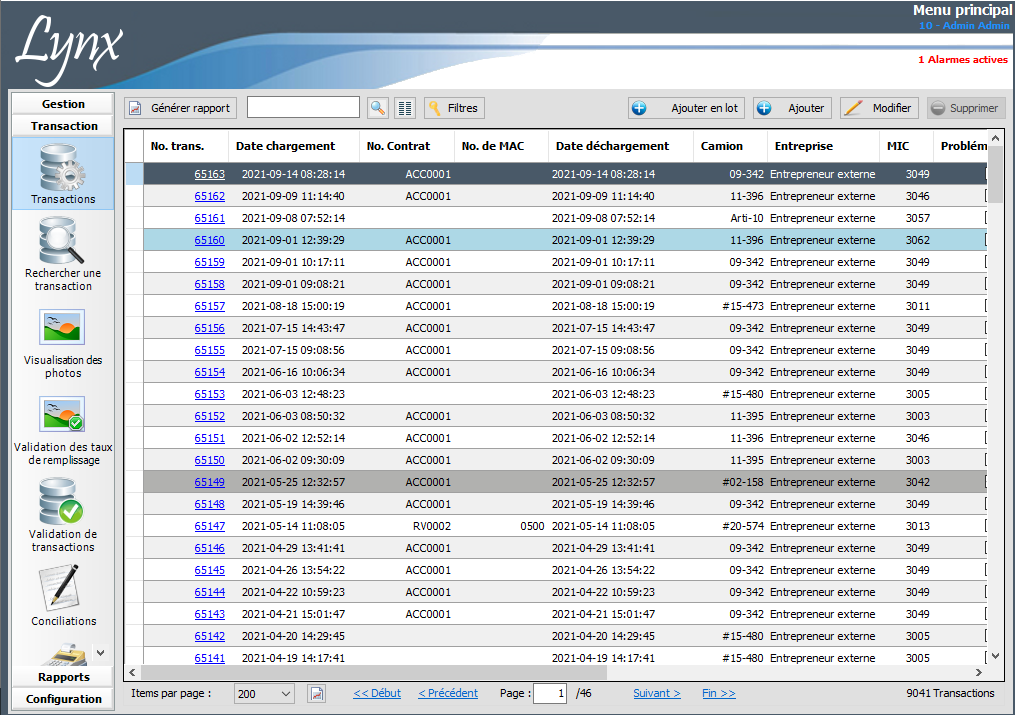The width and height of the screenshot is (1015, 715).
Task: Open transaction 65160
Action: coord(210,240)
